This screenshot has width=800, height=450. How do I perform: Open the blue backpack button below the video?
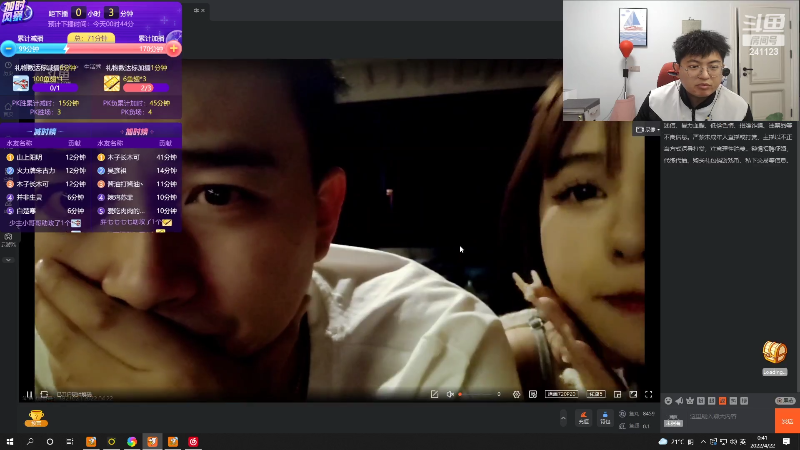pyautogui.click(x=605, y=418)
